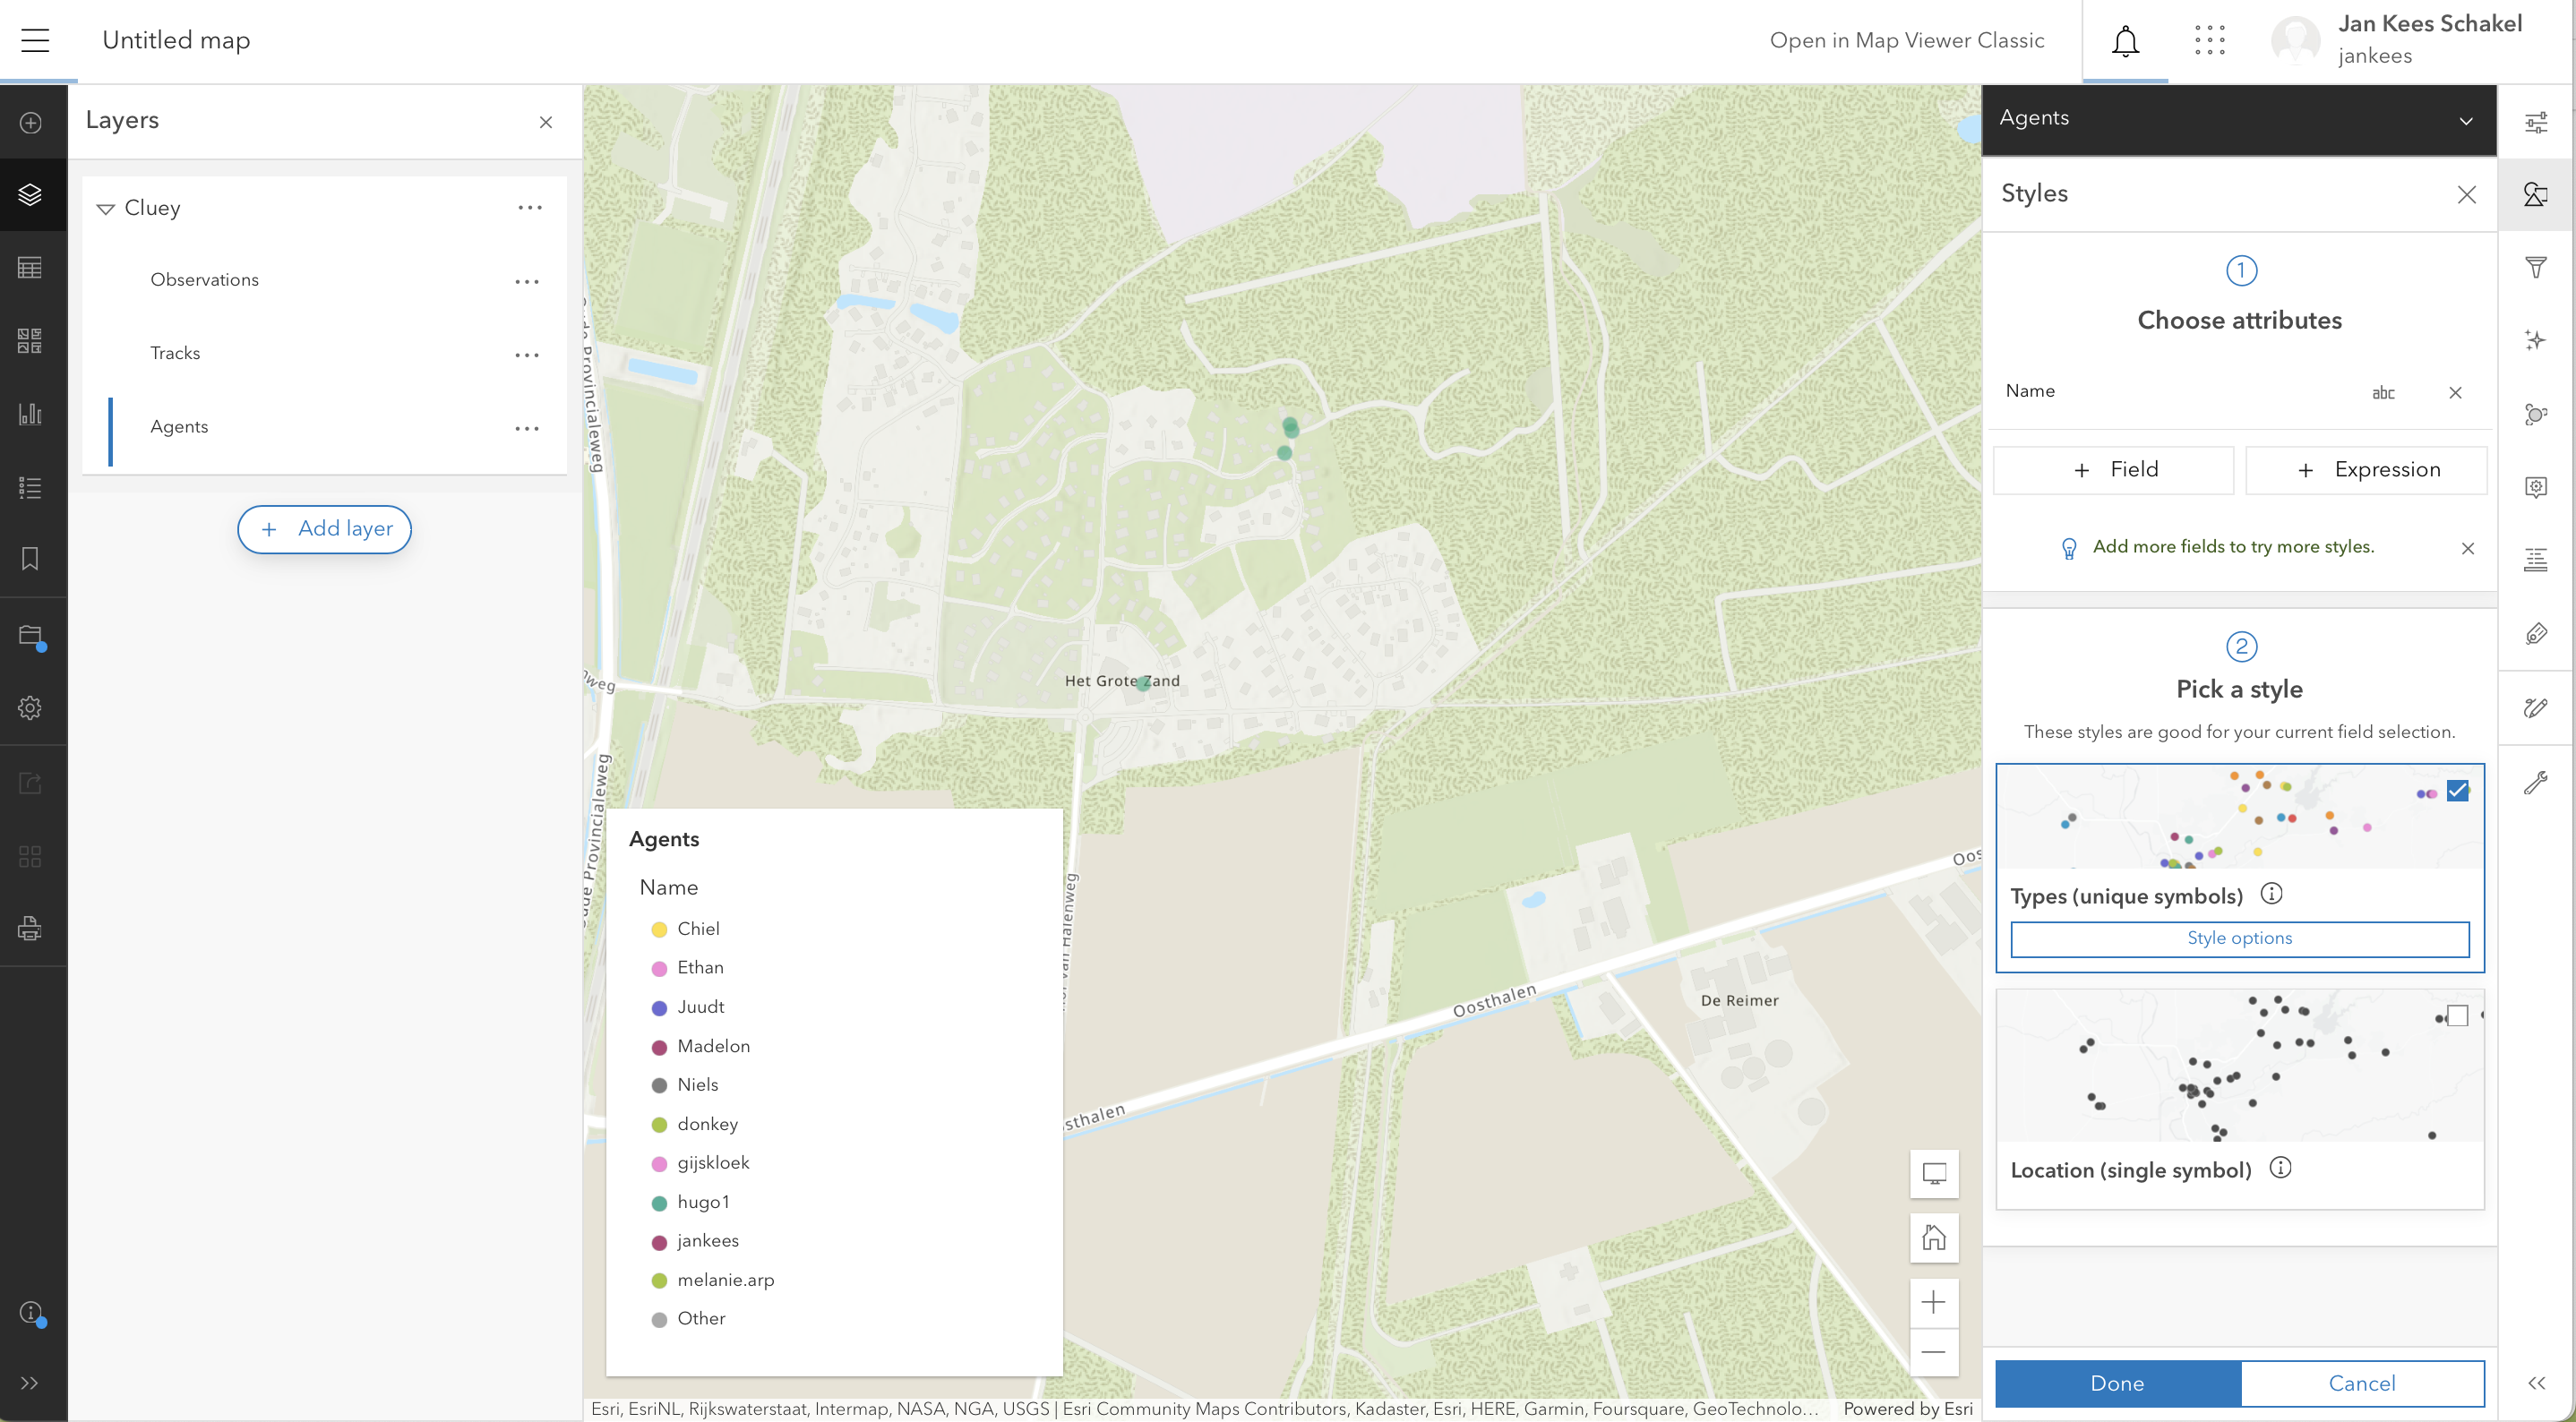Click the notifications bell icon

tap(2125, 41)
